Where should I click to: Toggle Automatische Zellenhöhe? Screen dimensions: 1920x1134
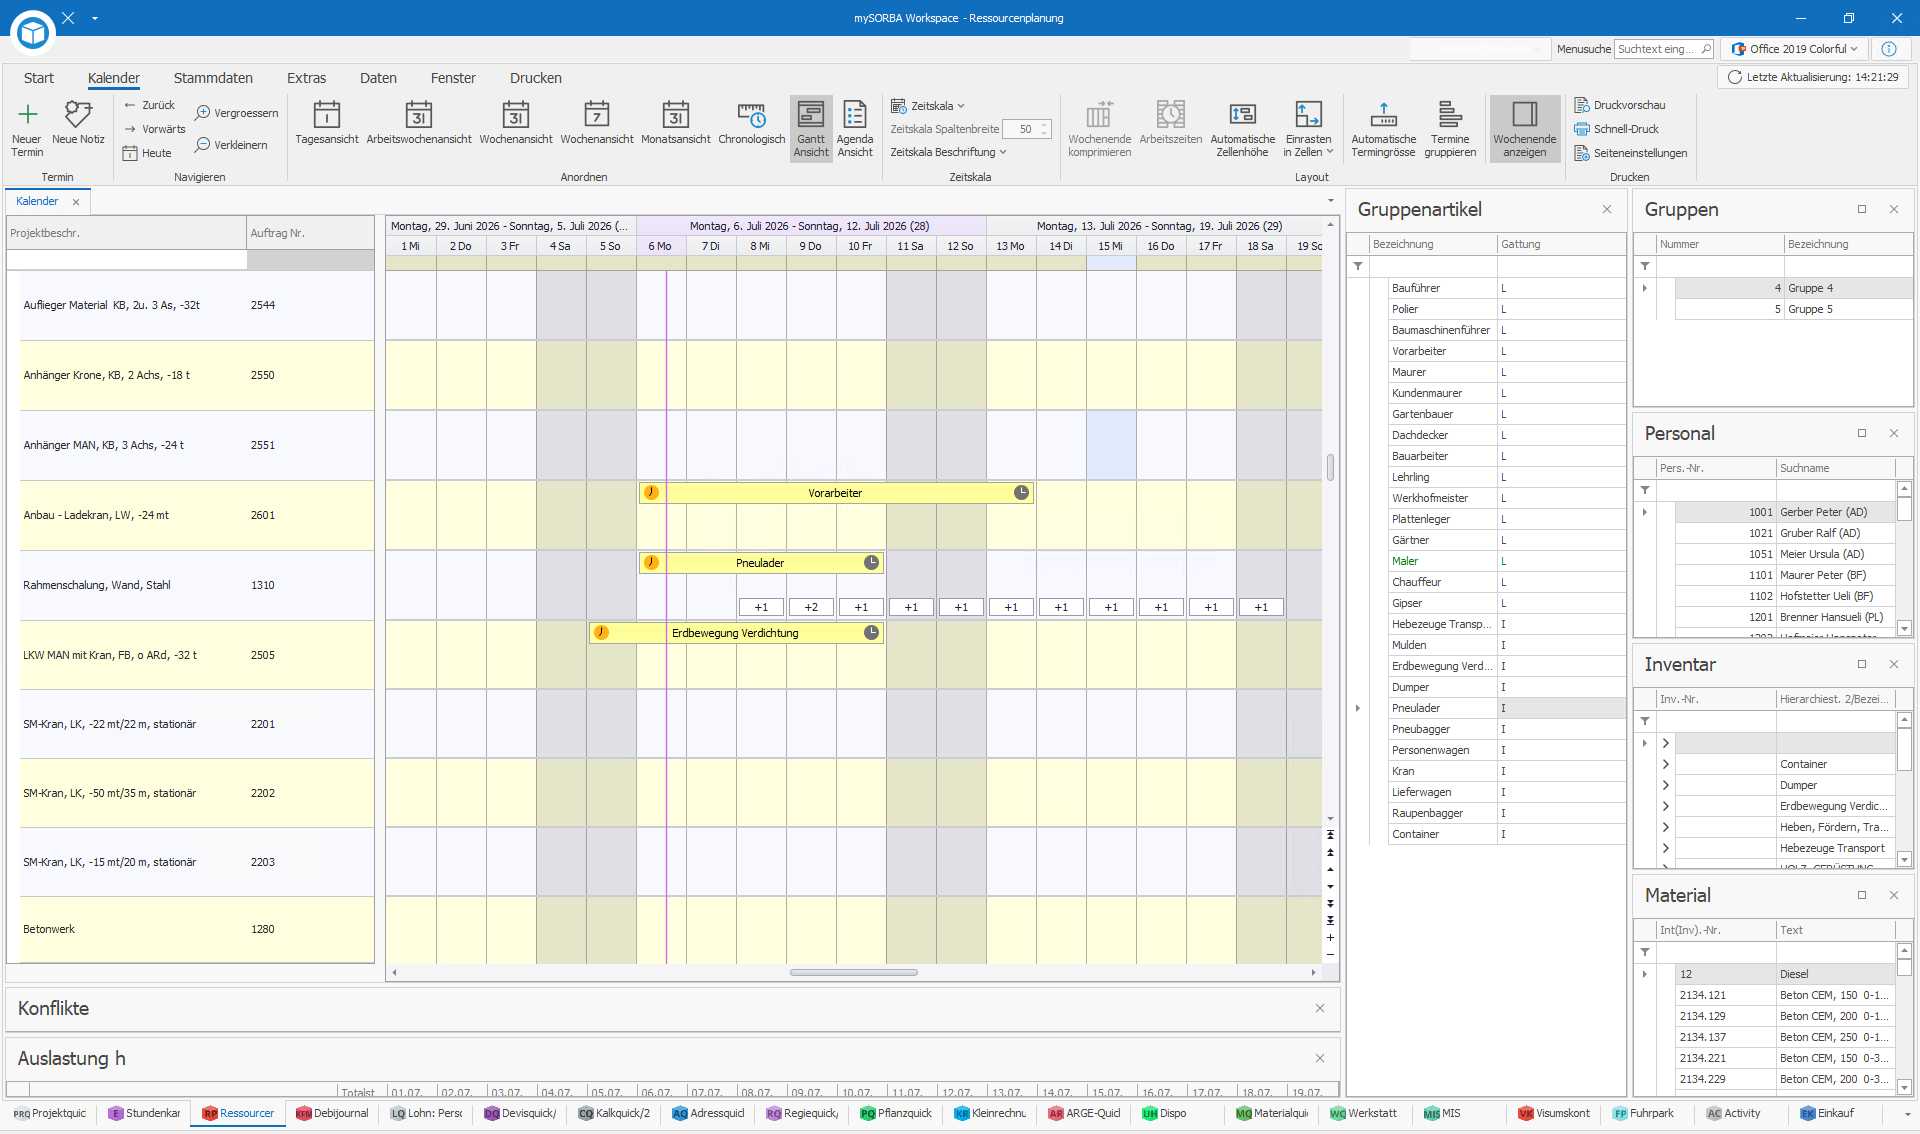pyautogui.click(x=1242, y=128)
